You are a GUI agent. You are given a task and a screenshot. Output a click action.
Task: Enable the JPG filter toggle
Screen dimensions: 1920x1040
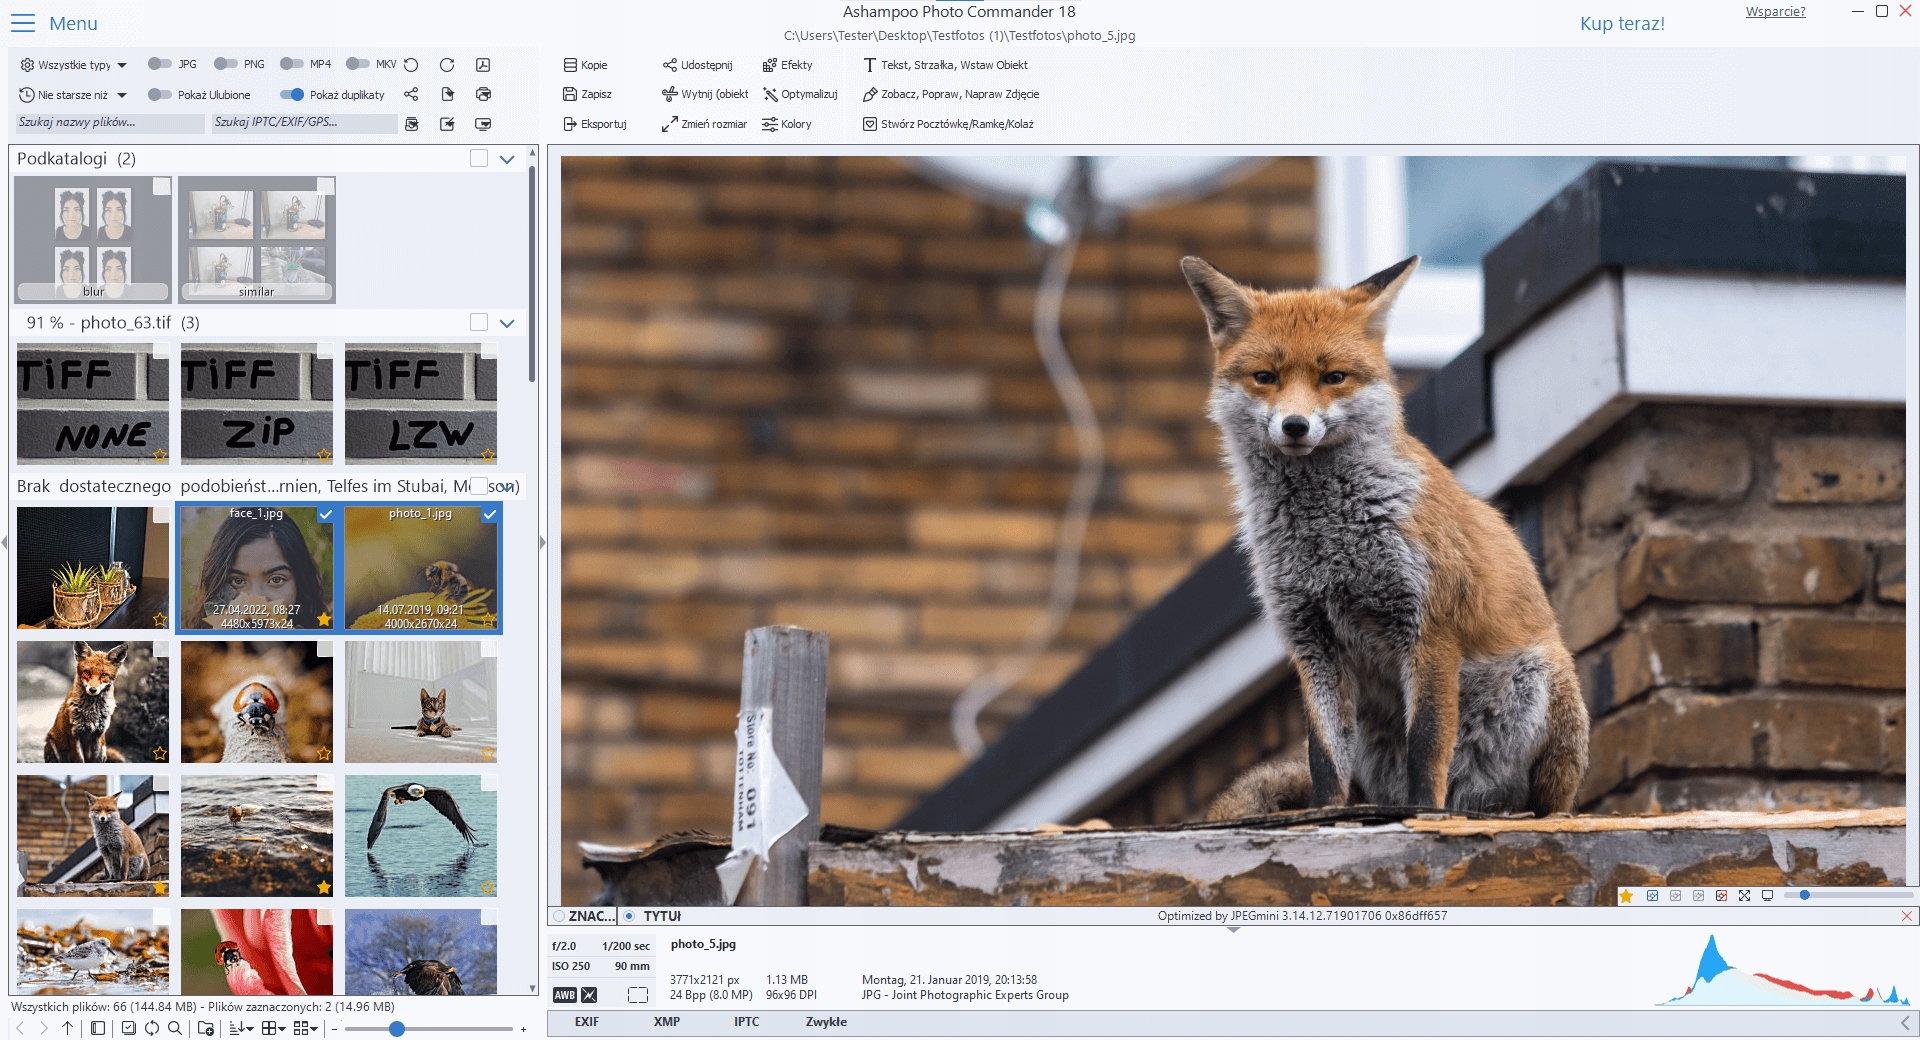click(x=159, y=64)
